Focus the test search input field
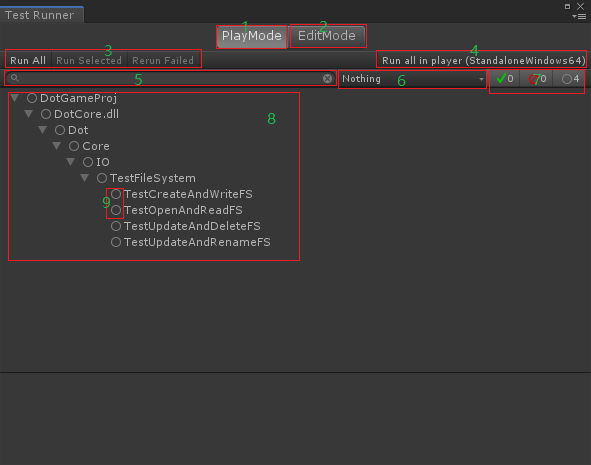 pos(170,78)
